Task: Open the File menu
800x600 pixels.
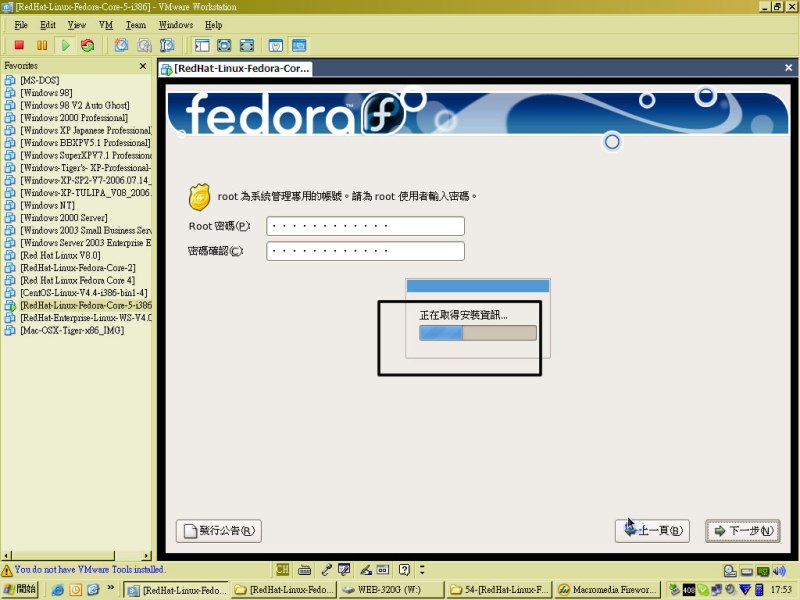Action: pos(21,24)
